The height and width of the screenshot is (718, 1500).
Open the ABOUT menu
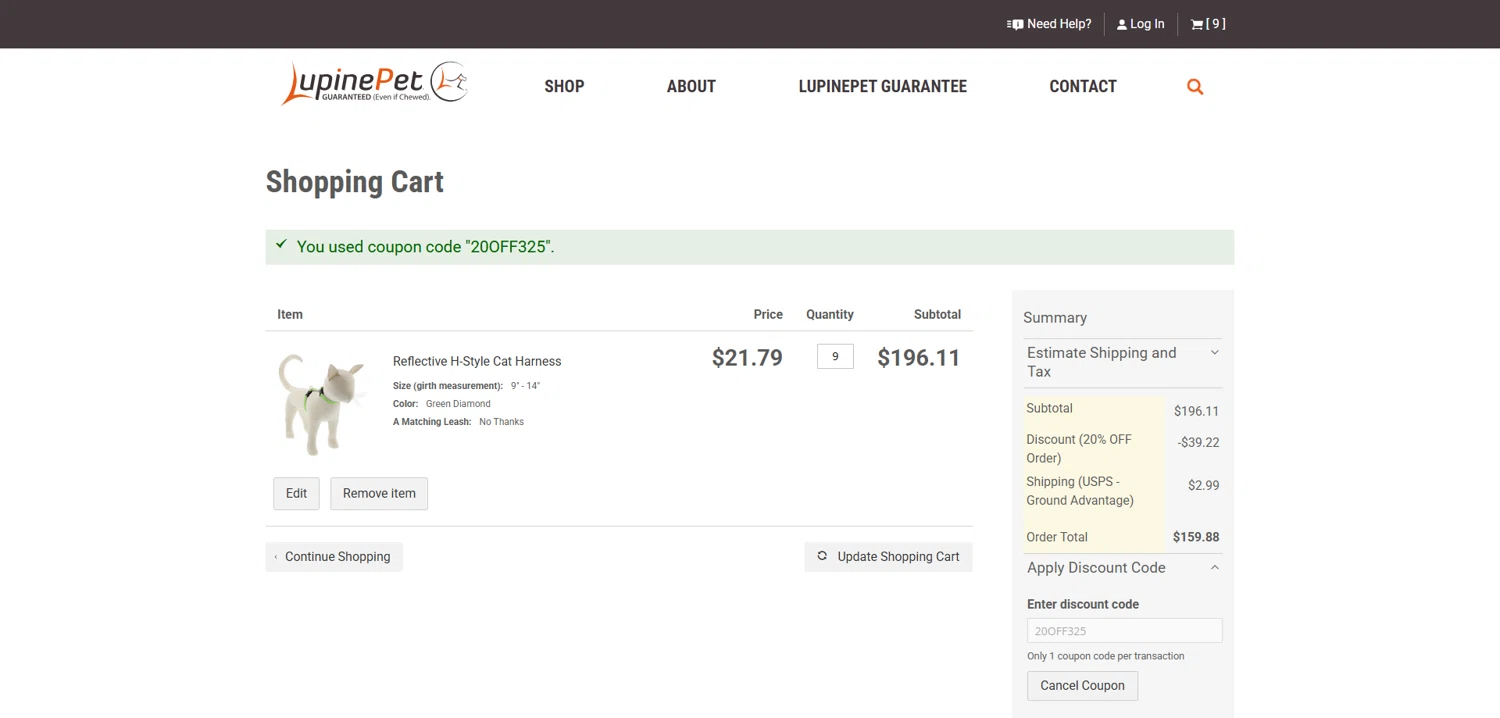click(691, 86)
